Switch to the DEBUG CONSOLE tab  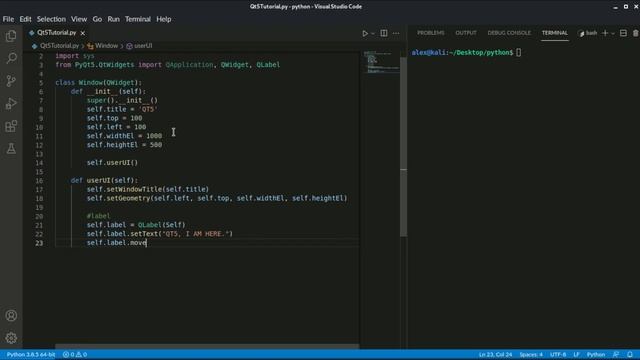509,33
